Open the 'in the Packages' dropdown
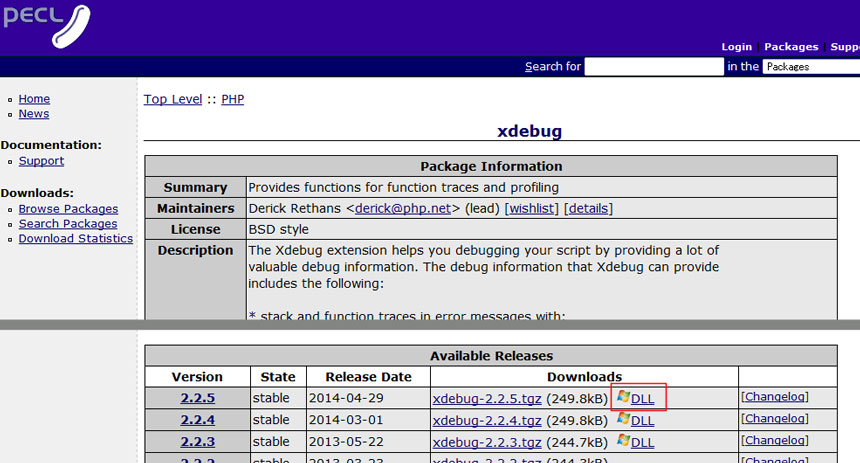This screenshot has height=463, width=860. (x=811, y=66)
